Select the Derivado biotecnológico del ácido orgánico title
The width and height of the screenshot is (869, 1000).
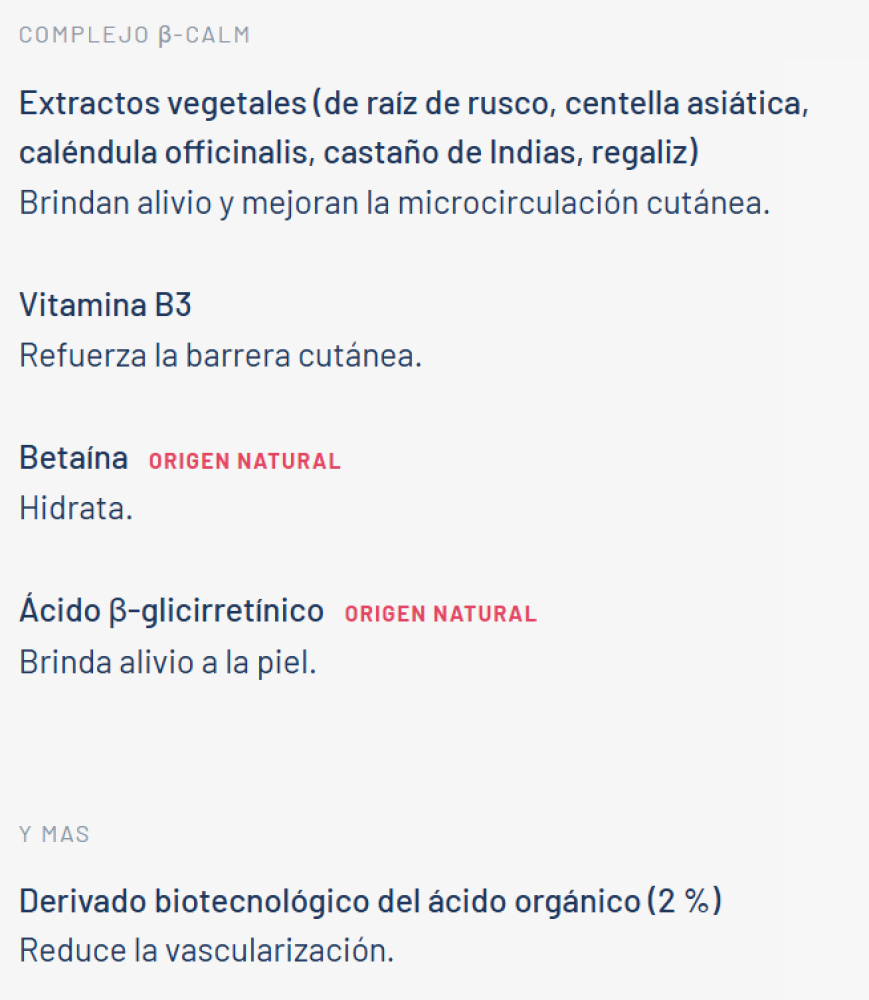[x=330, y=901]
